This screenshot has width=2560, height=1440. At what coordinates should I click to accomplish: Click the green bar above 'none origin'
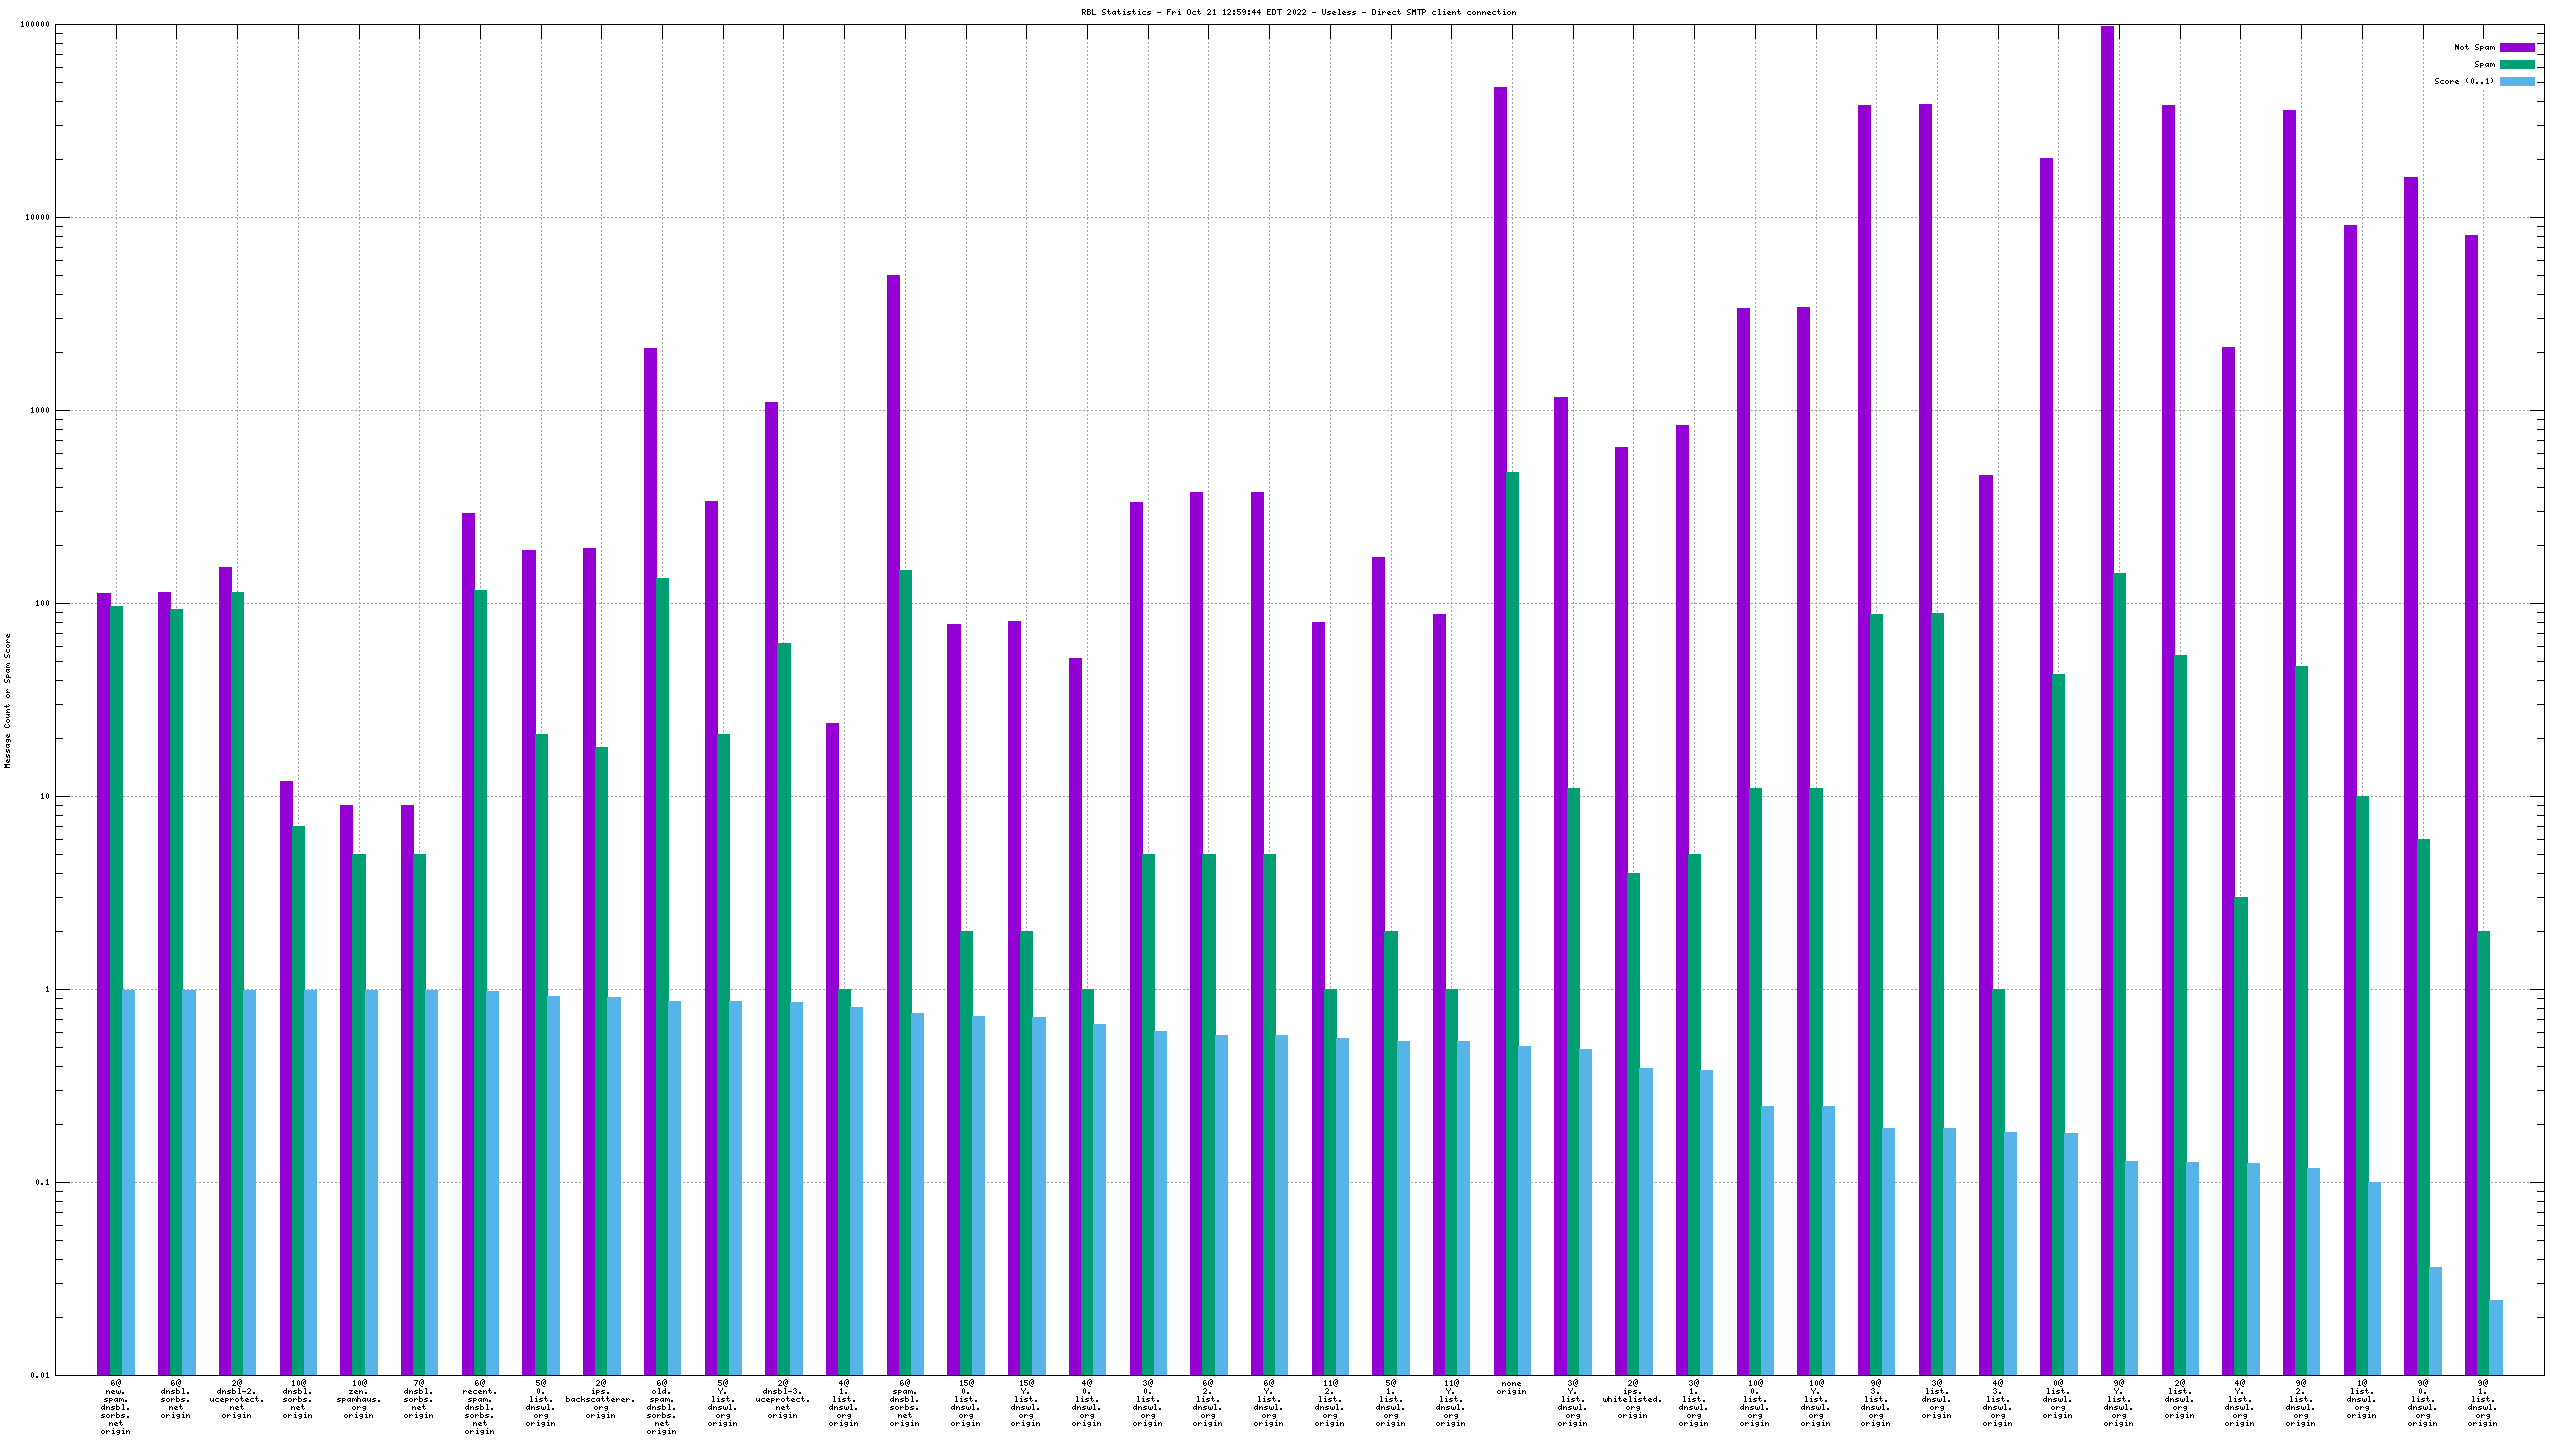[1512, 920]
